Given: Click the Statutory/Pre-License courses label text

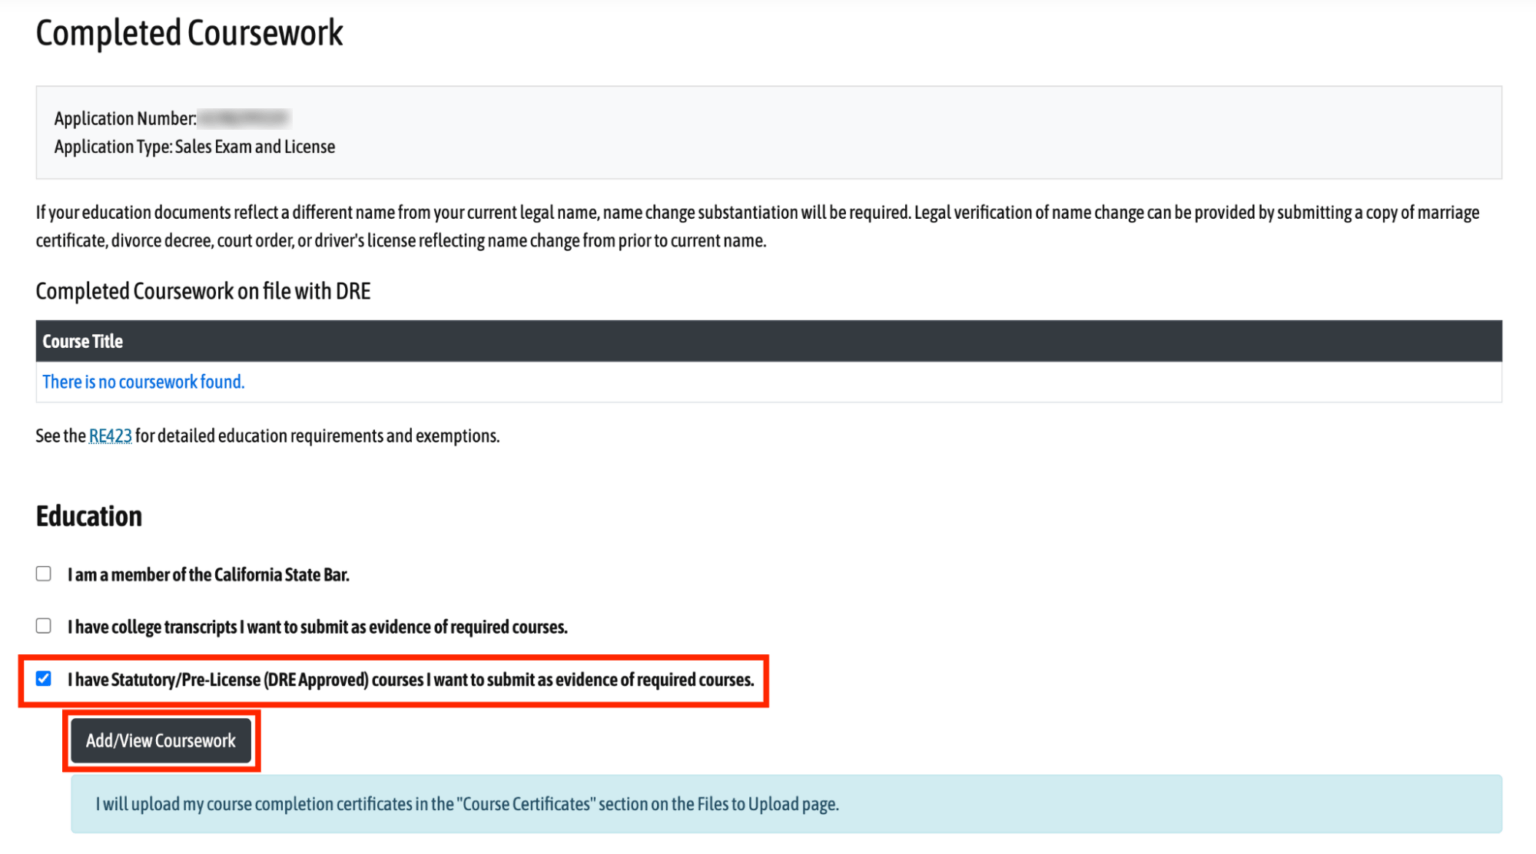Looking at the screenshot, I should click(x=410, y=680).
